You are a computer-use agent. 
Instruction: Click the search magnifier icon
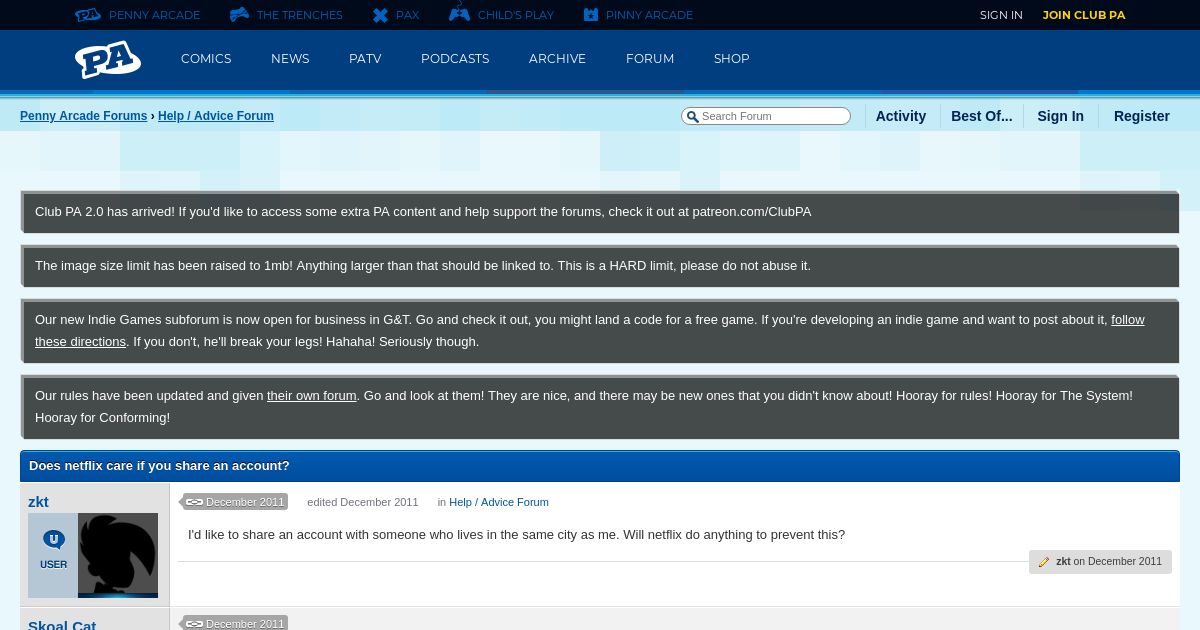click(692, 117)
